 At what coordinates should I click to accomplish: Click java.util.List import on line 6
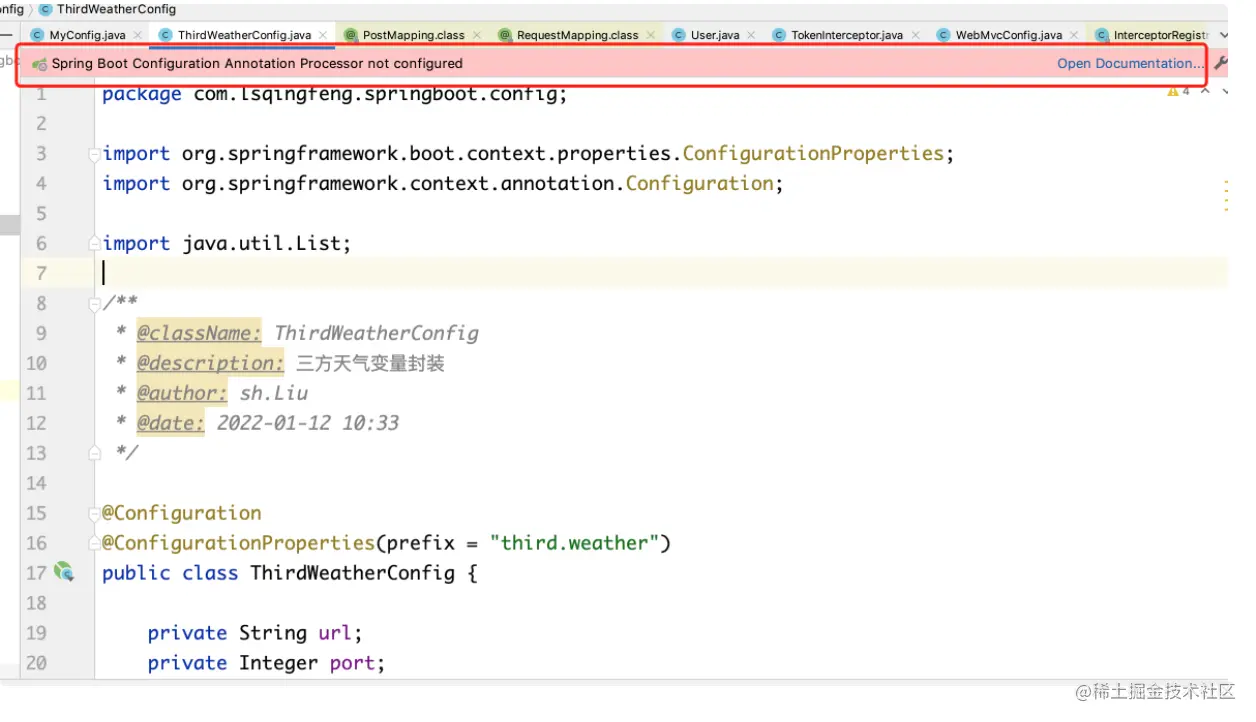[264, 243]
